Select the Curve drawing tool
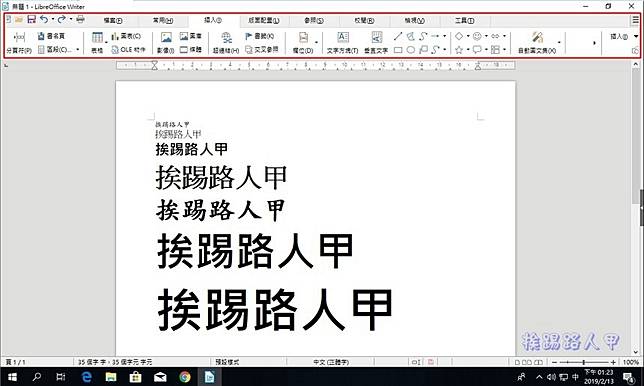The height and width of the screenshot is (386, 644). click(x=423, y=36)
